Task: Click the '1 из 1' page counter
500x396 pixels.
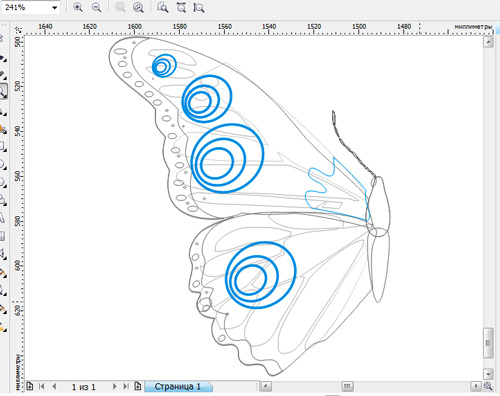Action: pos(84,387)
